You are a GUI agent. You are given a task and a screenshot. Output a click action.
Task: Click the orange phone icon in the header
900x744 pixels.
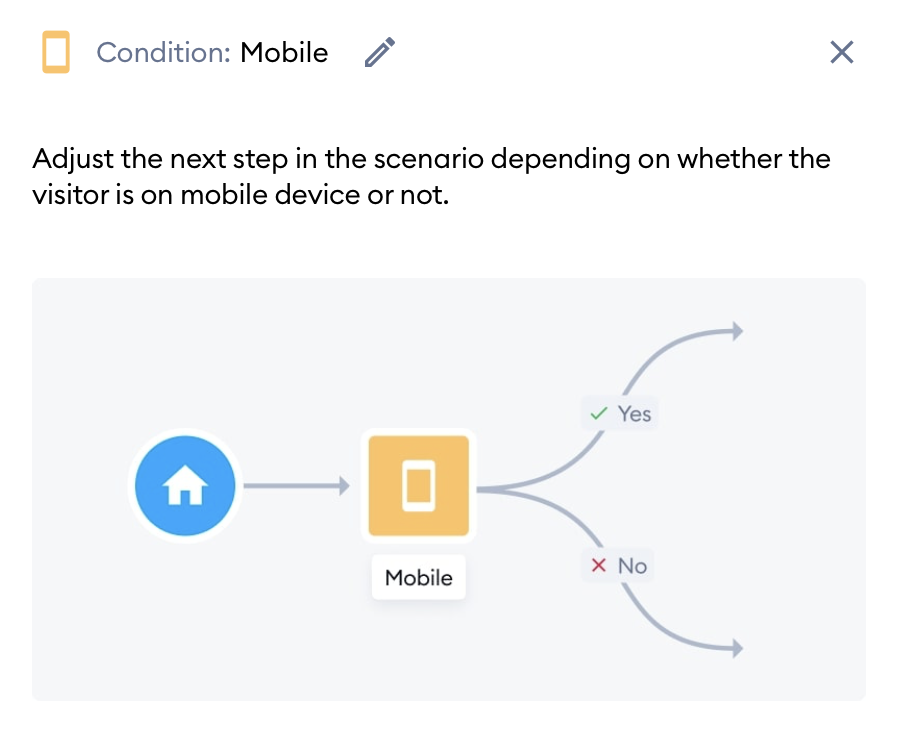56,52
